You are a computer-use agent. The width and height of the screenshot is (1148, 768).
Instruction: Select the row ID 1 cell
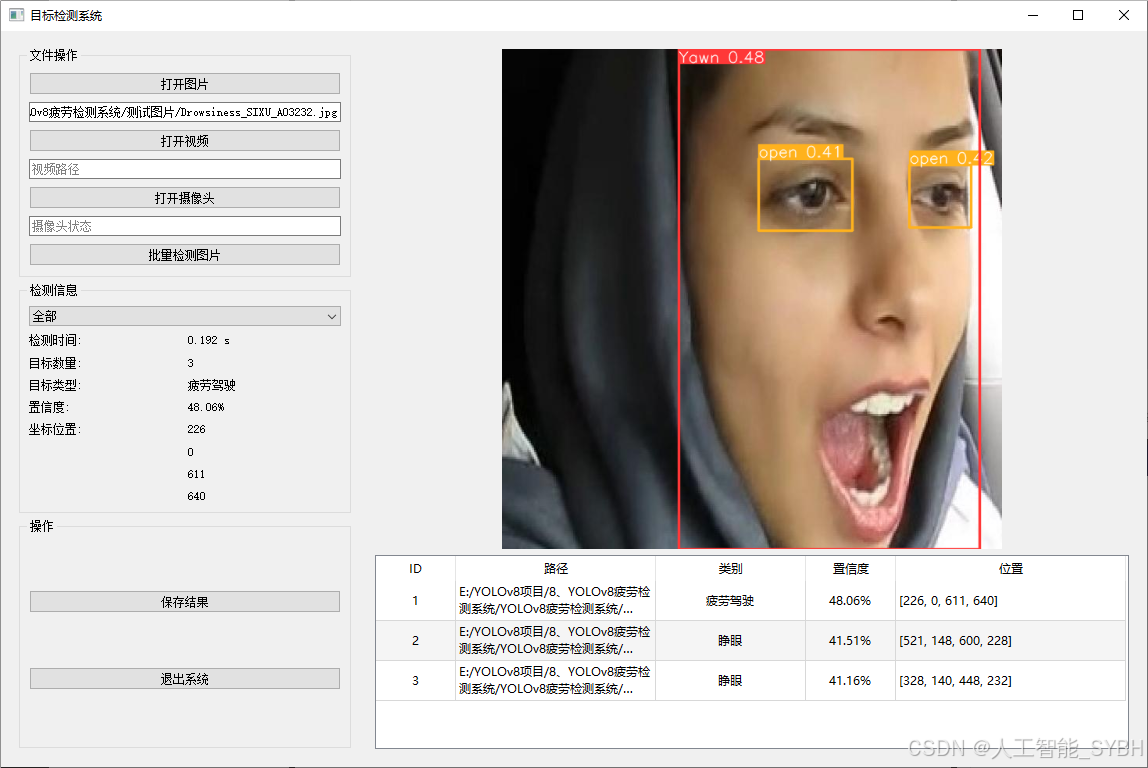[x=415, y=600]
